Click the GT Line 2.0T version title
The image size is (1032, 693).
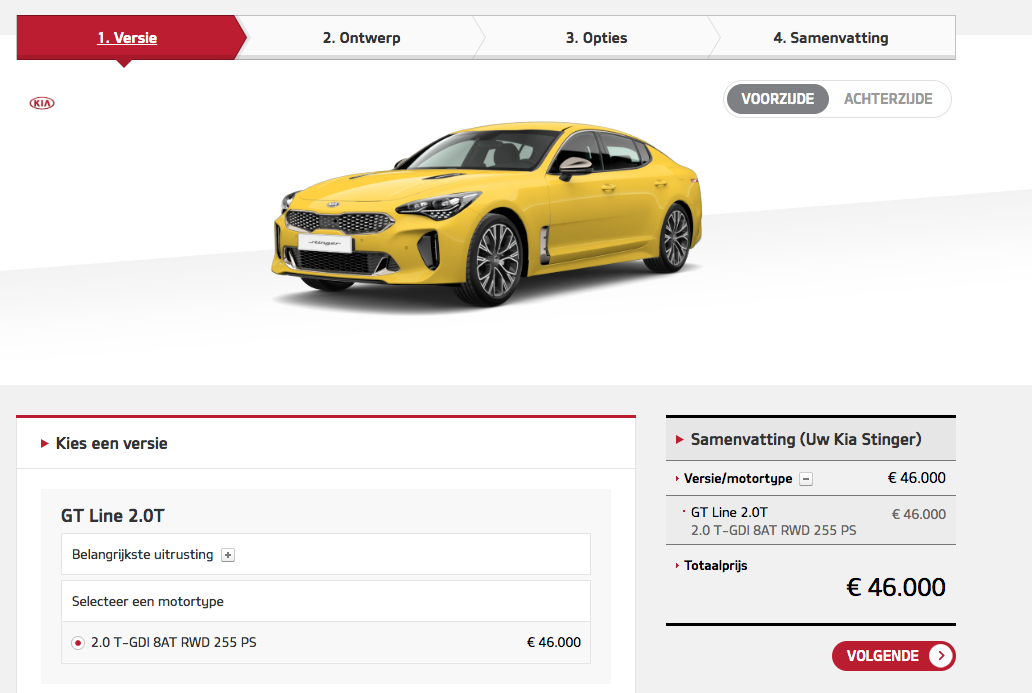pyautogui.click(x=113, y=515)
